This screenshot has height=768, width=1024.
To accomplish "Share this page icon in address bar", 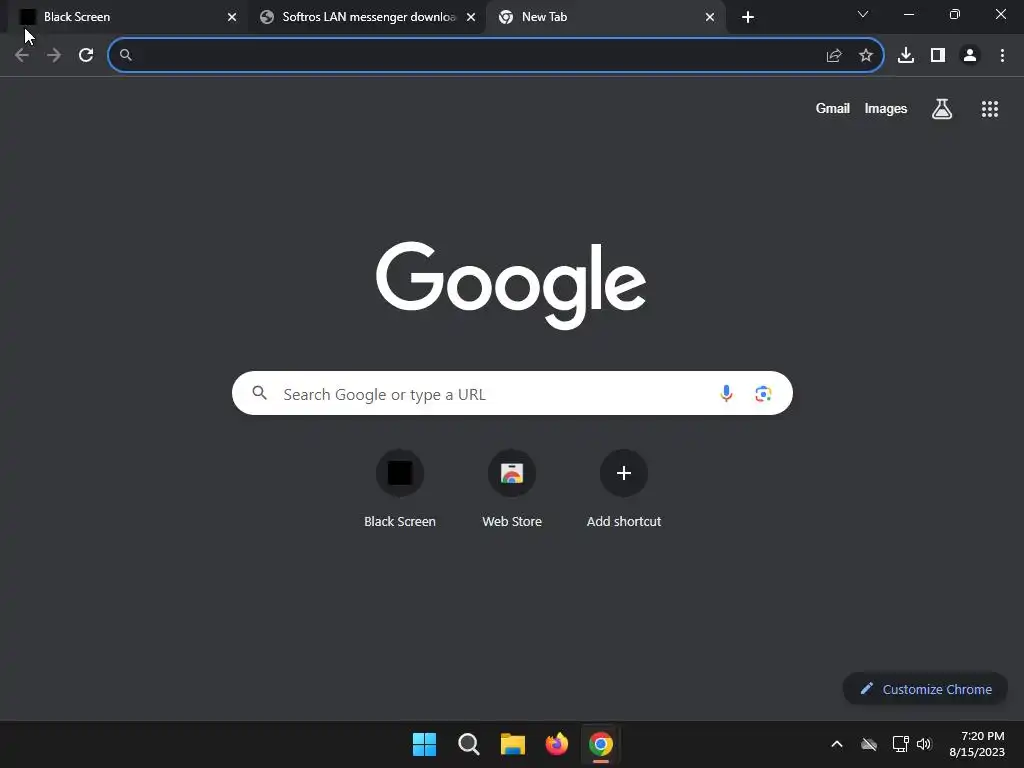I will click(x=834, y=56).
